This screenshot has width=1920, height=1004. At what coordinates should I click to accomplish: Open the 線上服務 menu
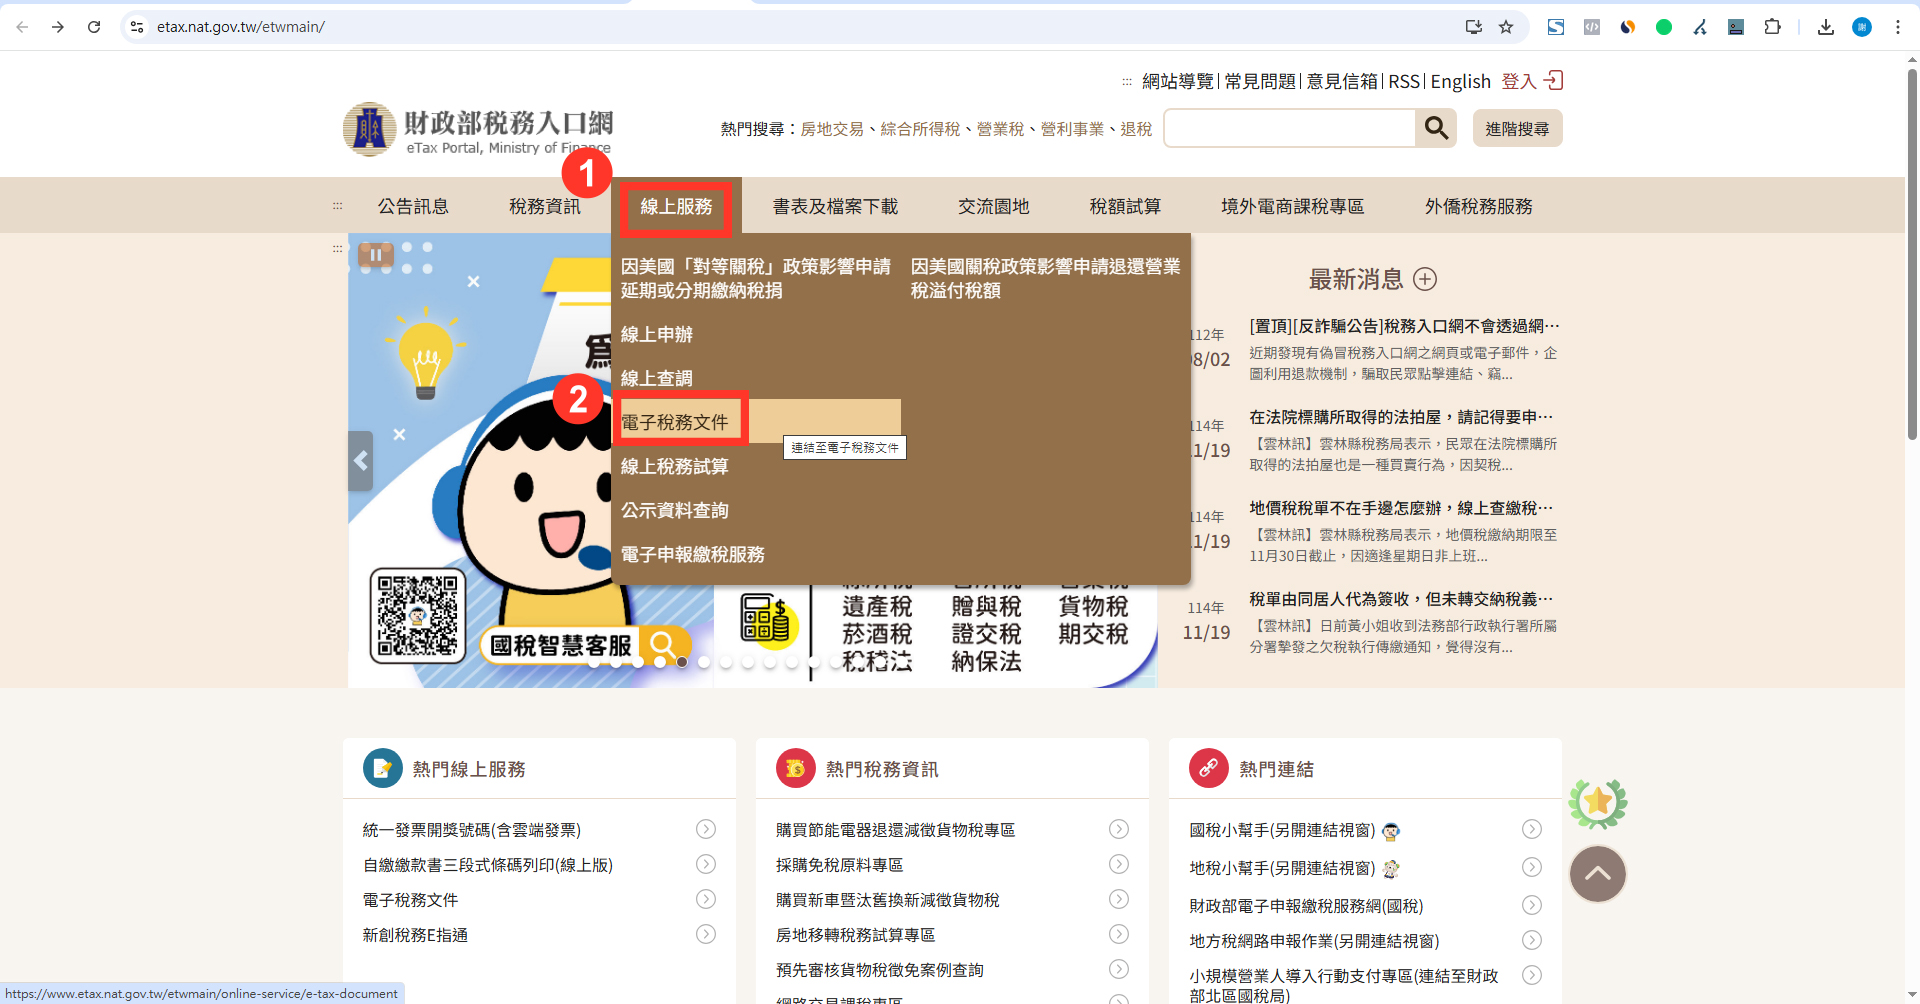[x=676, y=207]
